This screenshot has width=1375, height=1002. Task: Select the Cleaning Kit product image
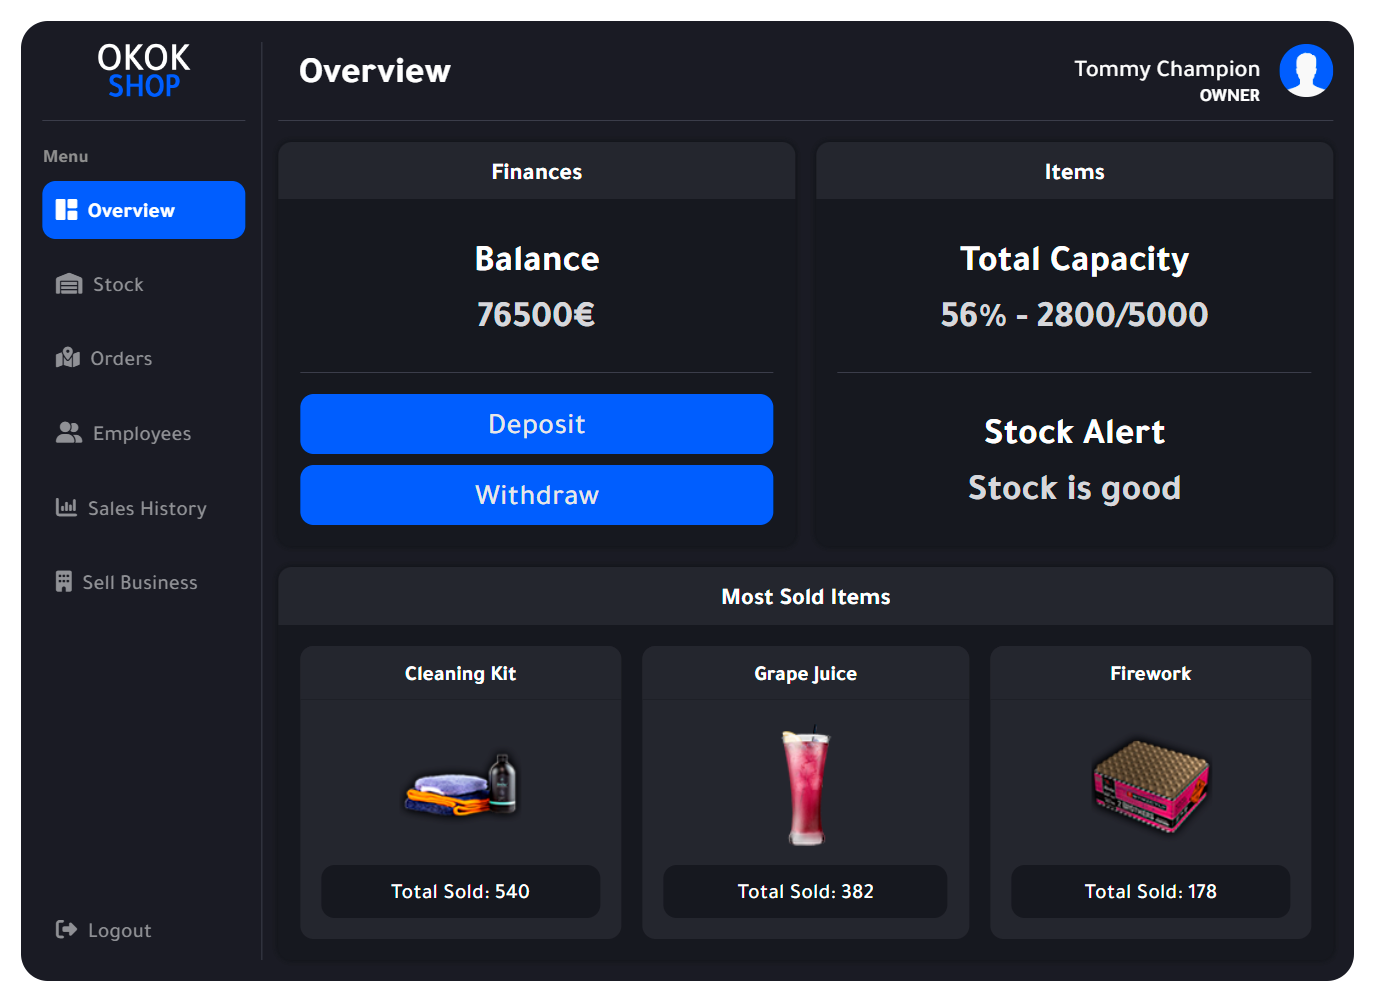[461, 785]
